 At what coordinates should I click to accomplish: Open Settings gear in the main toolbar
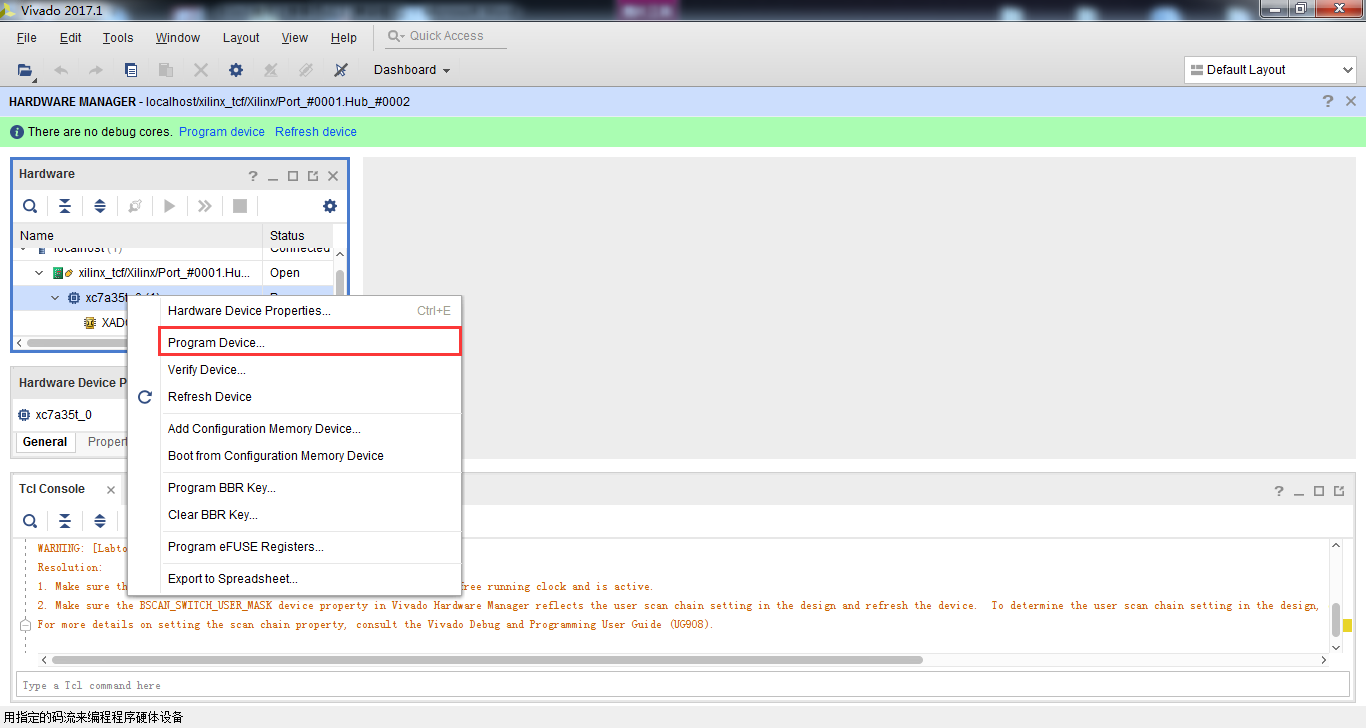tap(236, 70)
